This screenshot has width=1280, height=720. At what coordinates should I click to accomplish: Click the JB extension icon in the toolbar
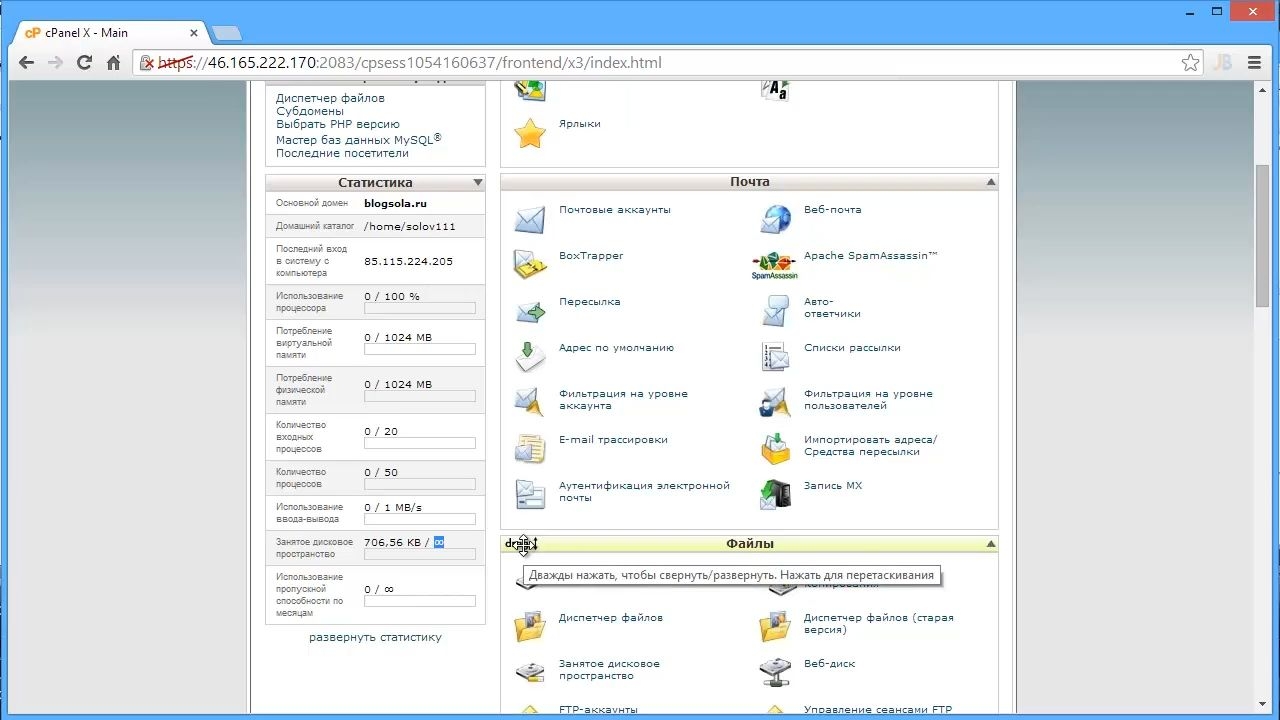pyautogui.click(x=1222, y=63)
